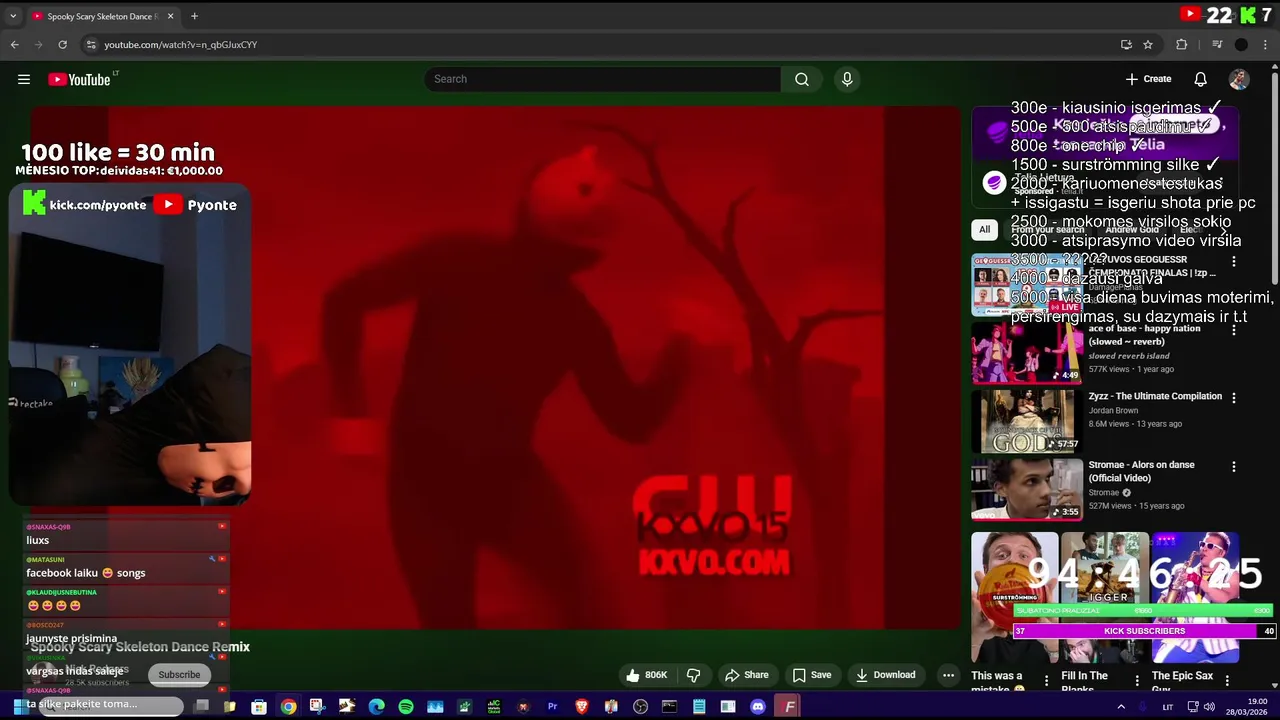View site information icon in address bar
The height and width of the screenshot is (720, 1280).
point(91,44)
